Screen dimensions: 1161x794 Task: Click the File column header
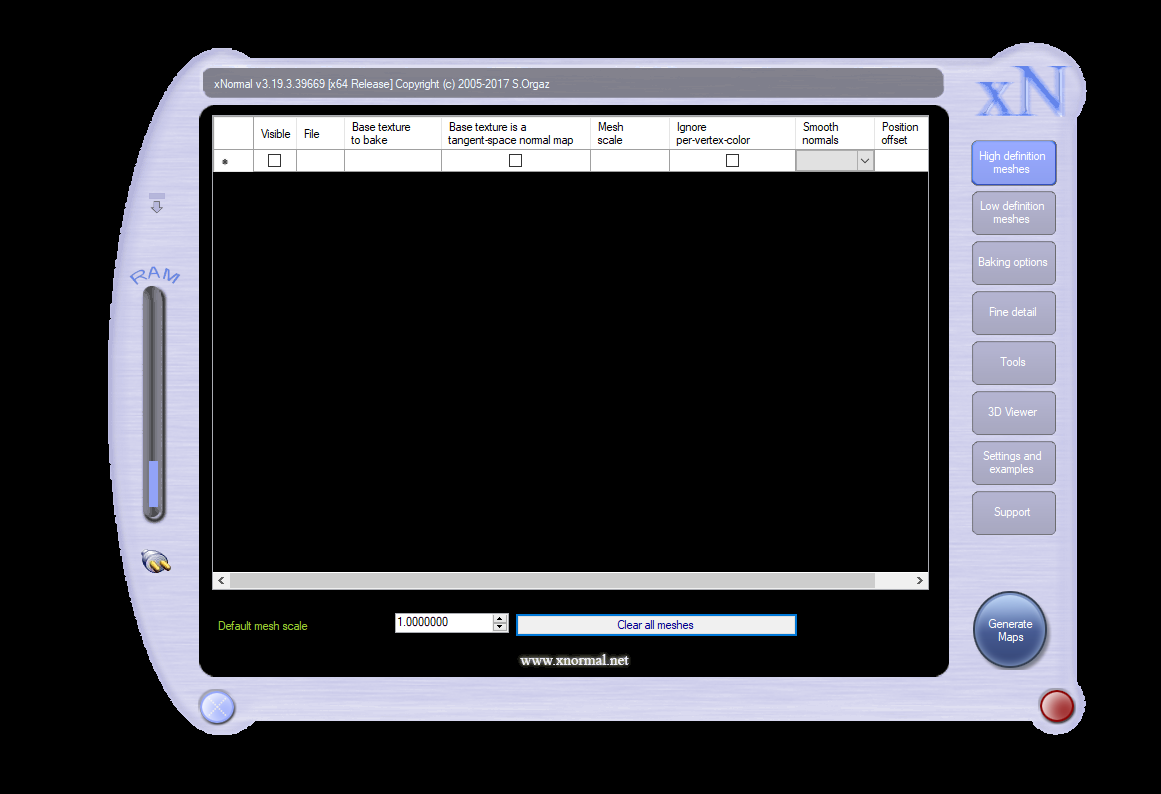[x=320, y=133]
